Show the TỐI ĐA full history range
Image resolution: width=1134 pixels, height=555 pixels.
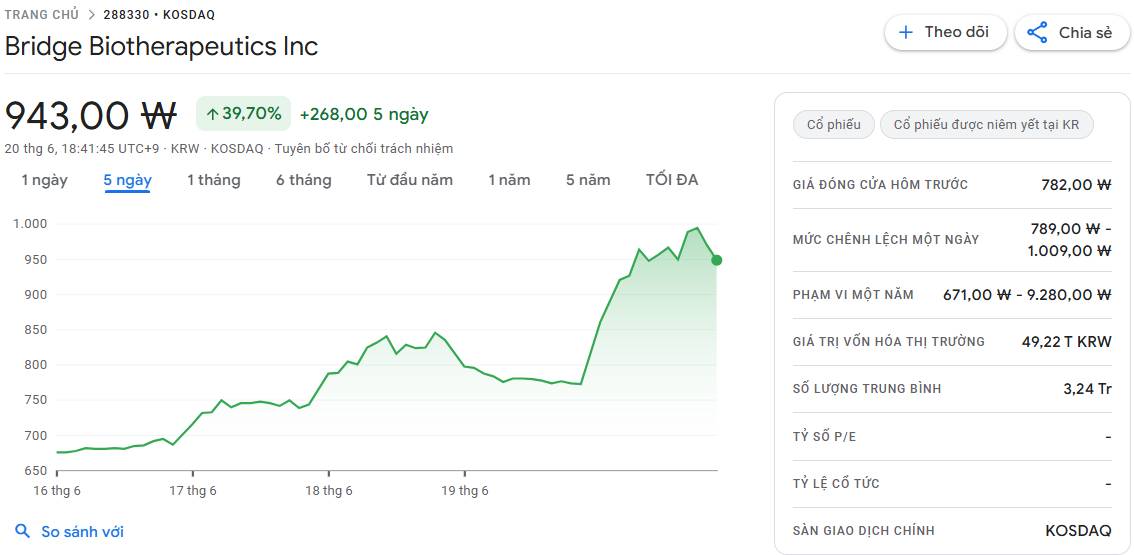point(672,180)
